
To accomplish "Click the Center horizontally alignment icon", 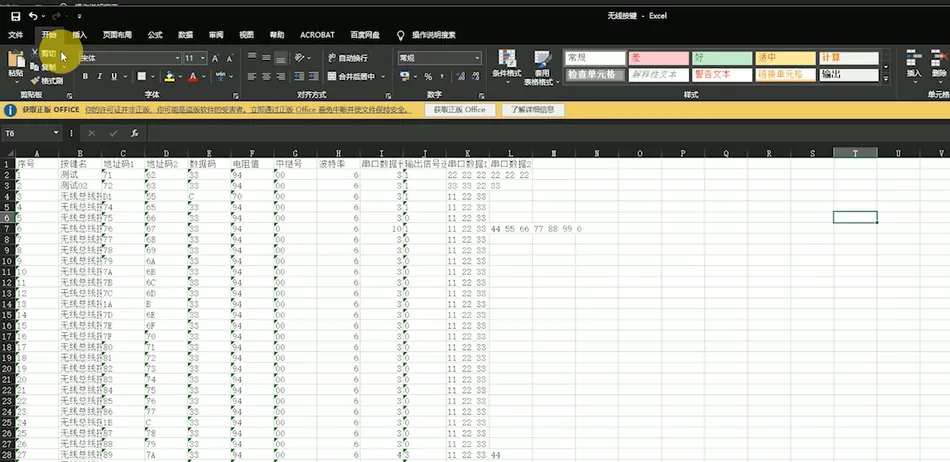I will (x=266, y=76).
